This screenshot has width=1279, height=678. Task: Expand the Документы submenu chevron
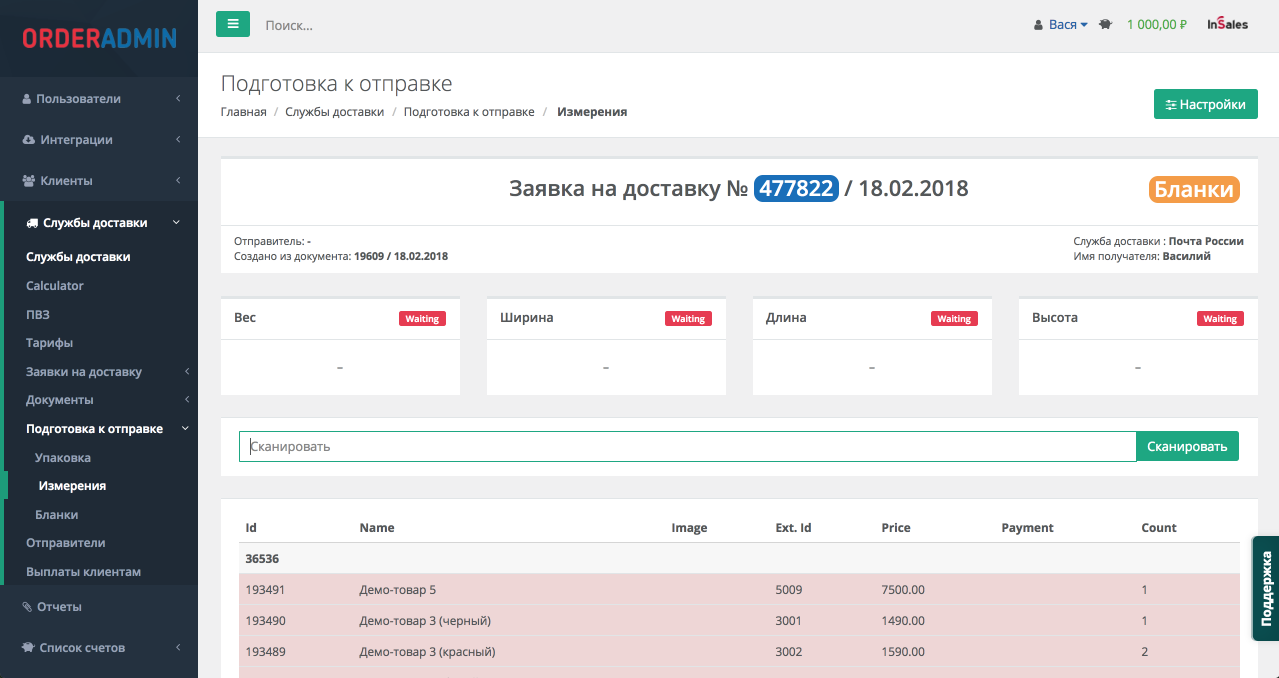point(187,400)
